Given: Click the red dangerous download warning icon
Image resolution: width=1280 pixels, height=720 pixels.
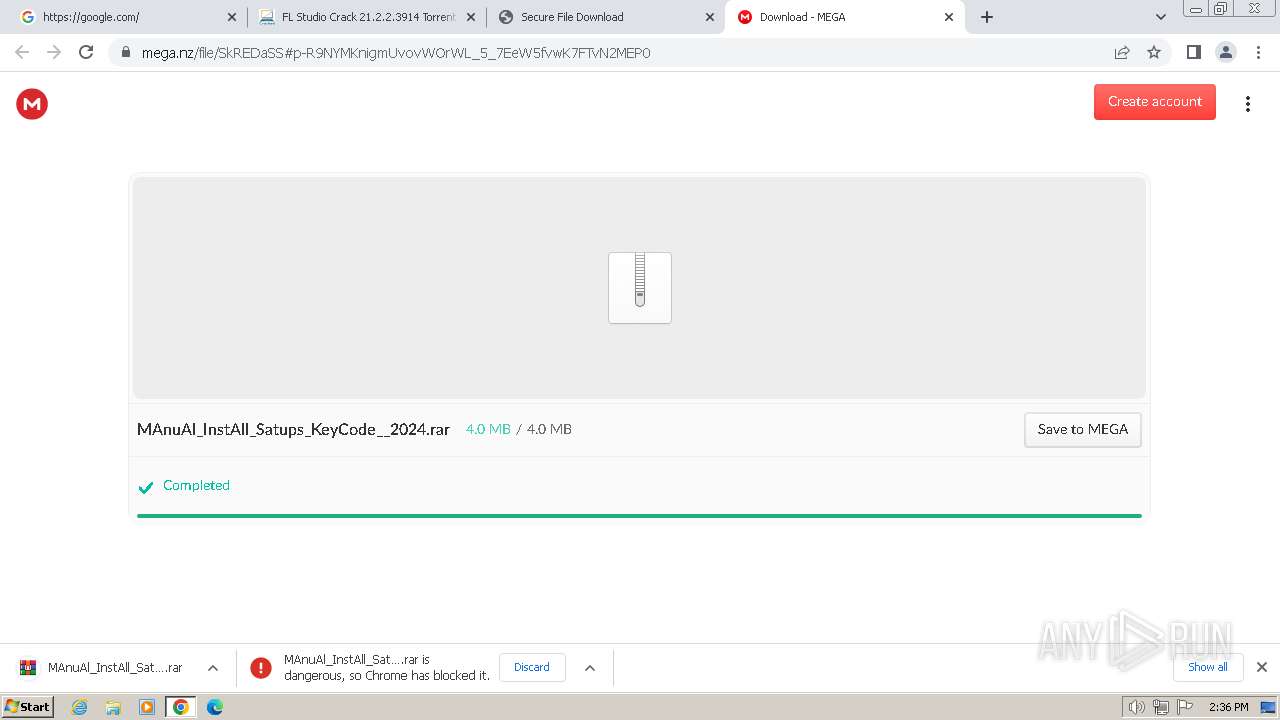Looking at the screenshot, I should tap(261, 668).
